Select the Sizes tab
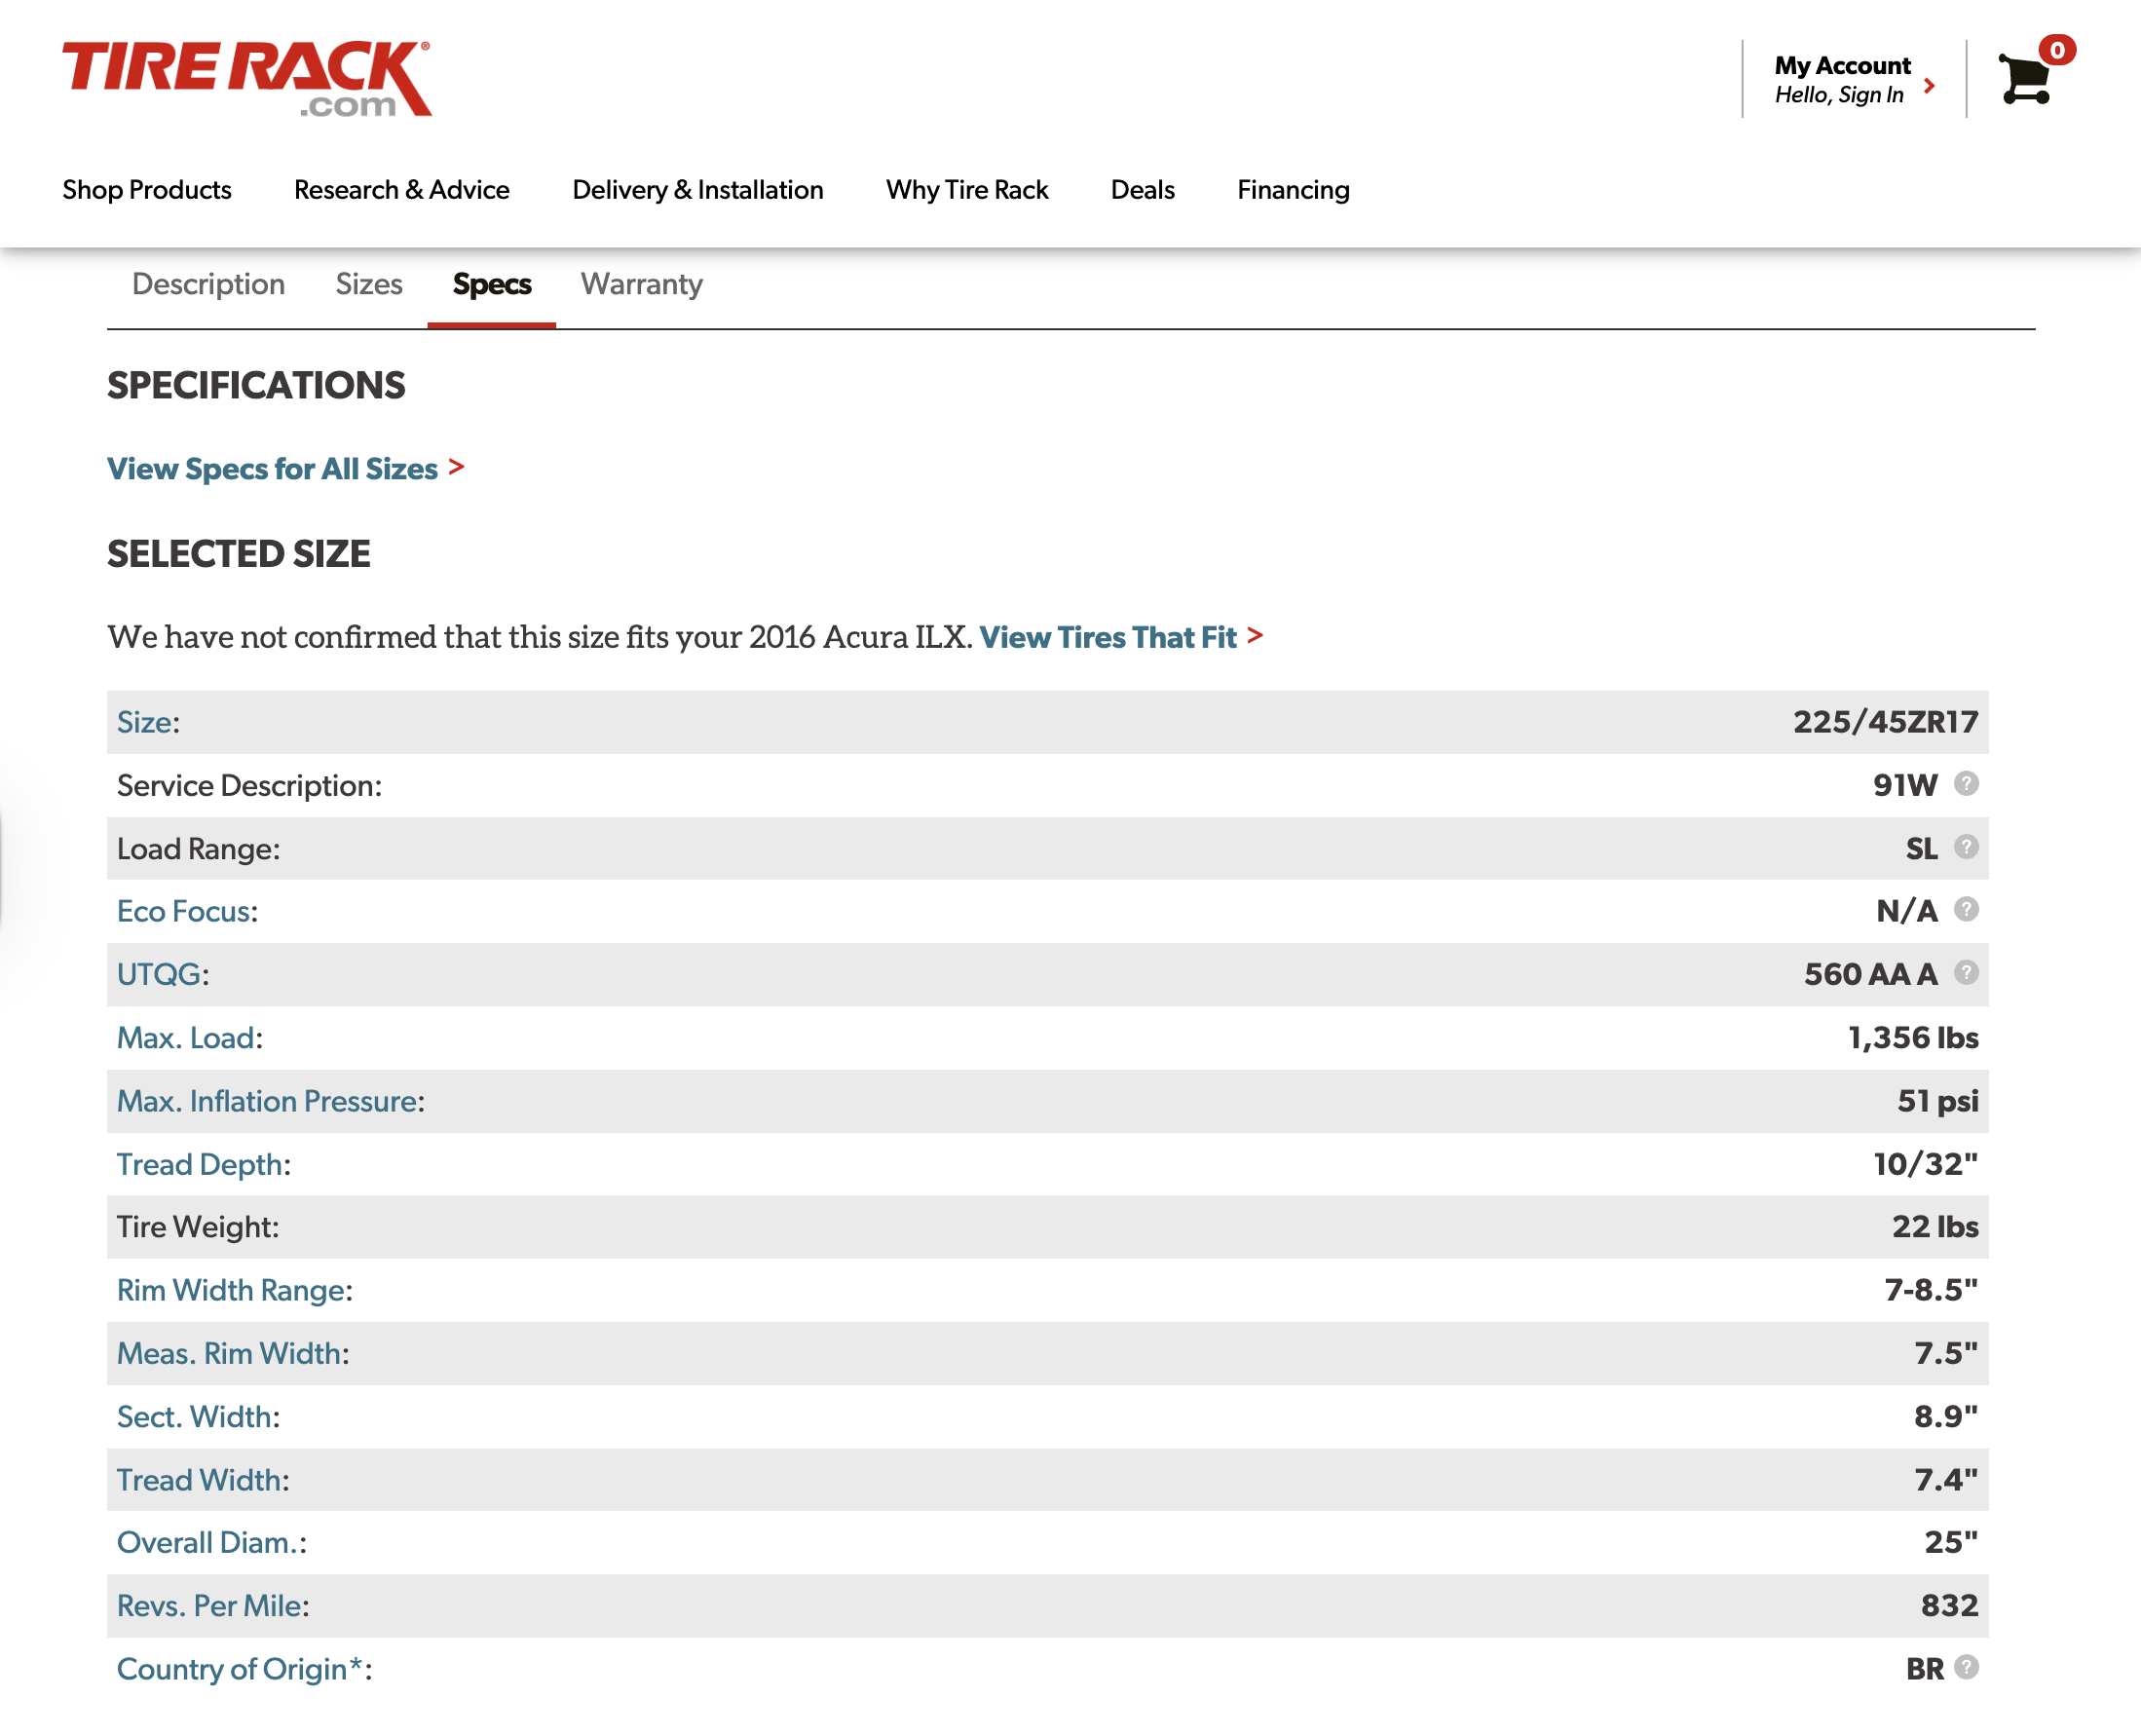 pos(369,284)
